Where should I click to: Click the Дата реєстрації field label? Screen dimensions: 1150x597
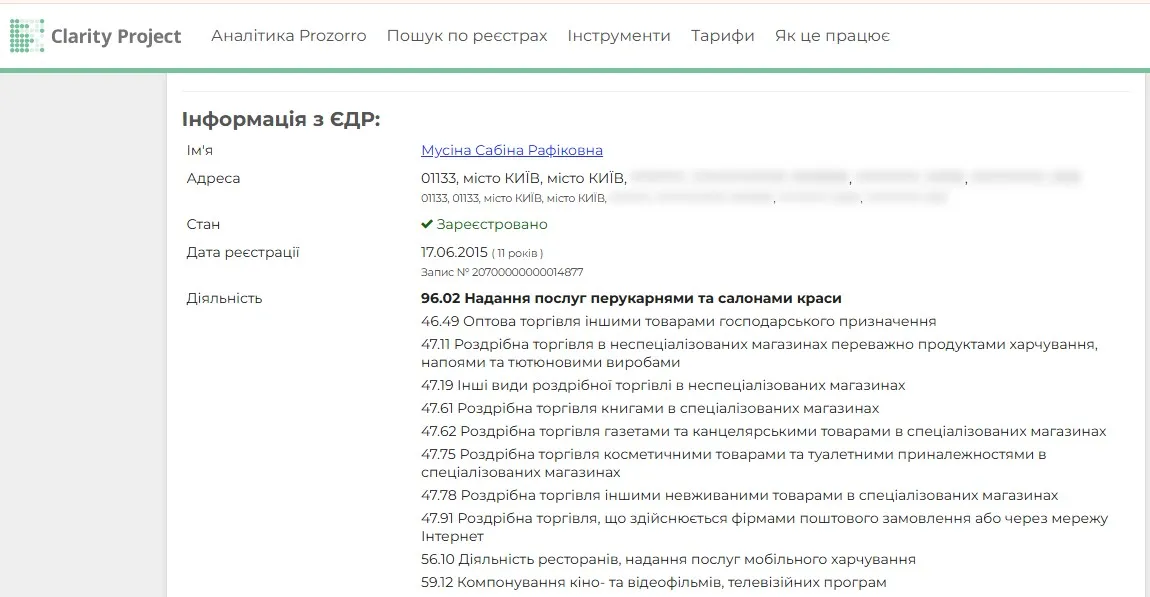243,252
